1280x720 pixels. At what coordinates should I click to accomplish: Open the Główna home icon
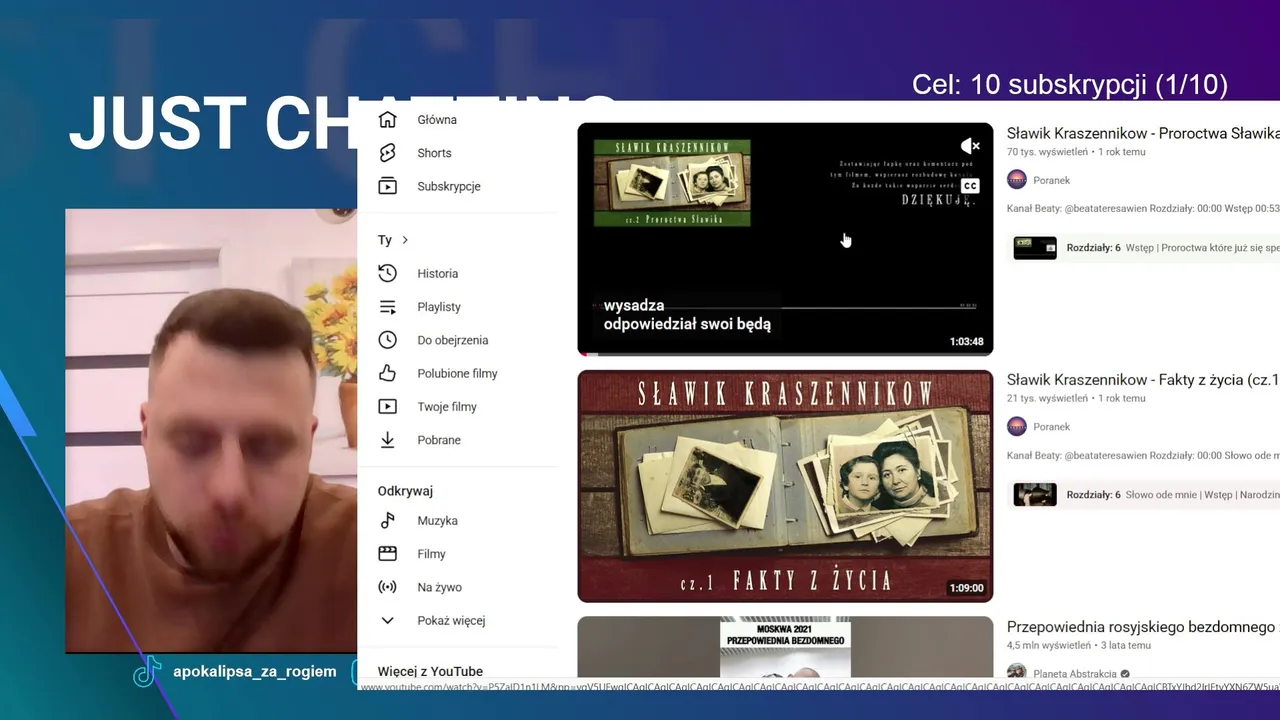(x=388, y=120)
